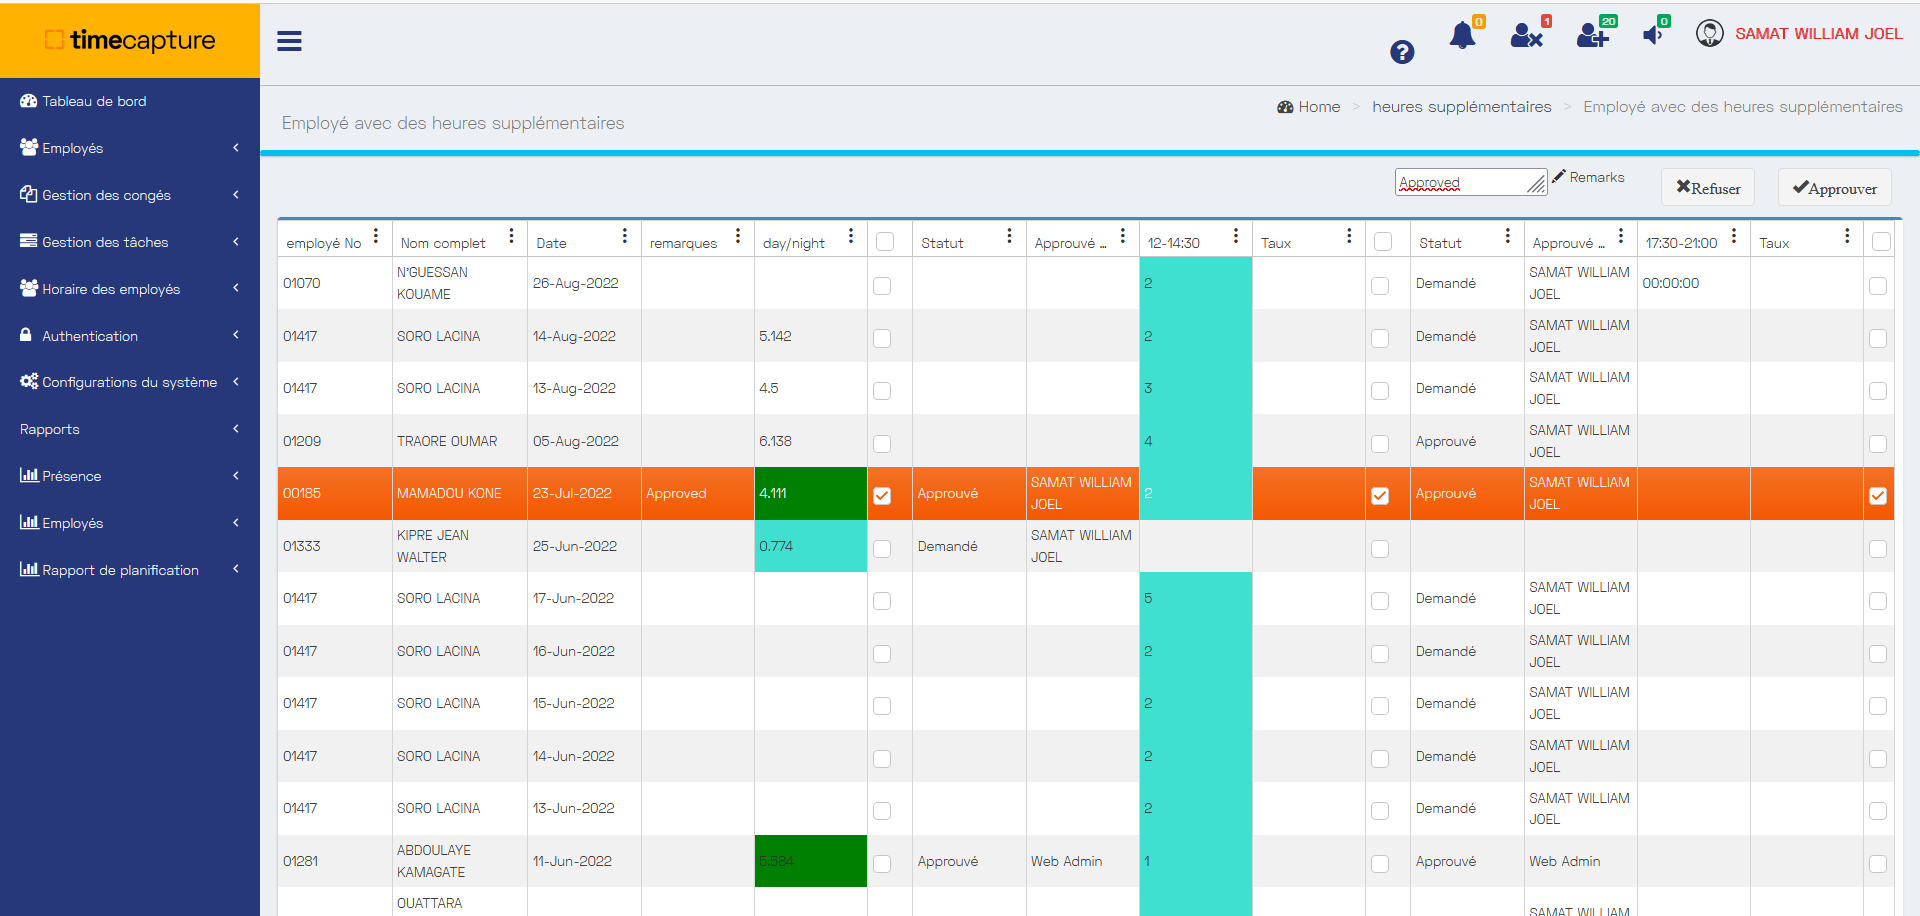This screenshot has width=1920, height=916.
Task: Select the 0.774 cell for KIPRE JEAN WALTER
Action: click(811, 546)
